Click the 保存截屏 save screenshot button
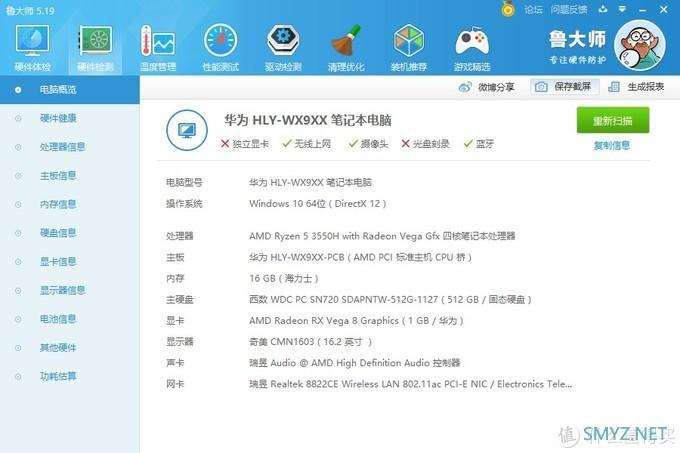The width and height of the screenshot is (680, 453). coord(565,87)
